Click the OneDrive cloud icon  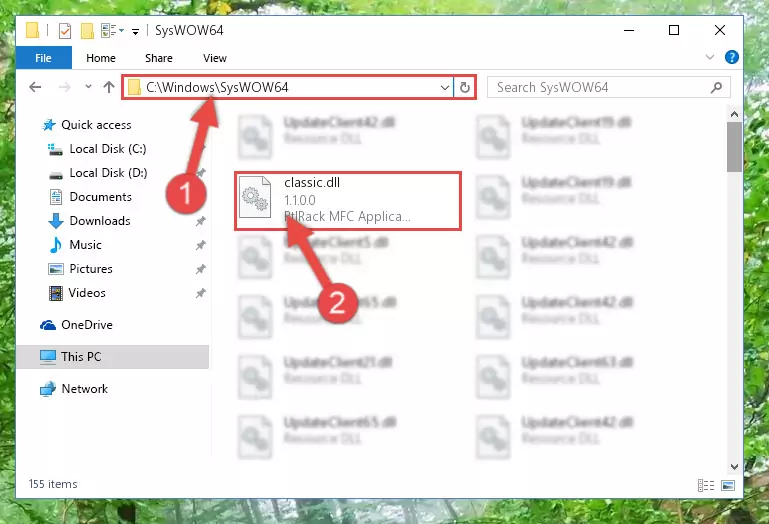click(x=48, y=325)
